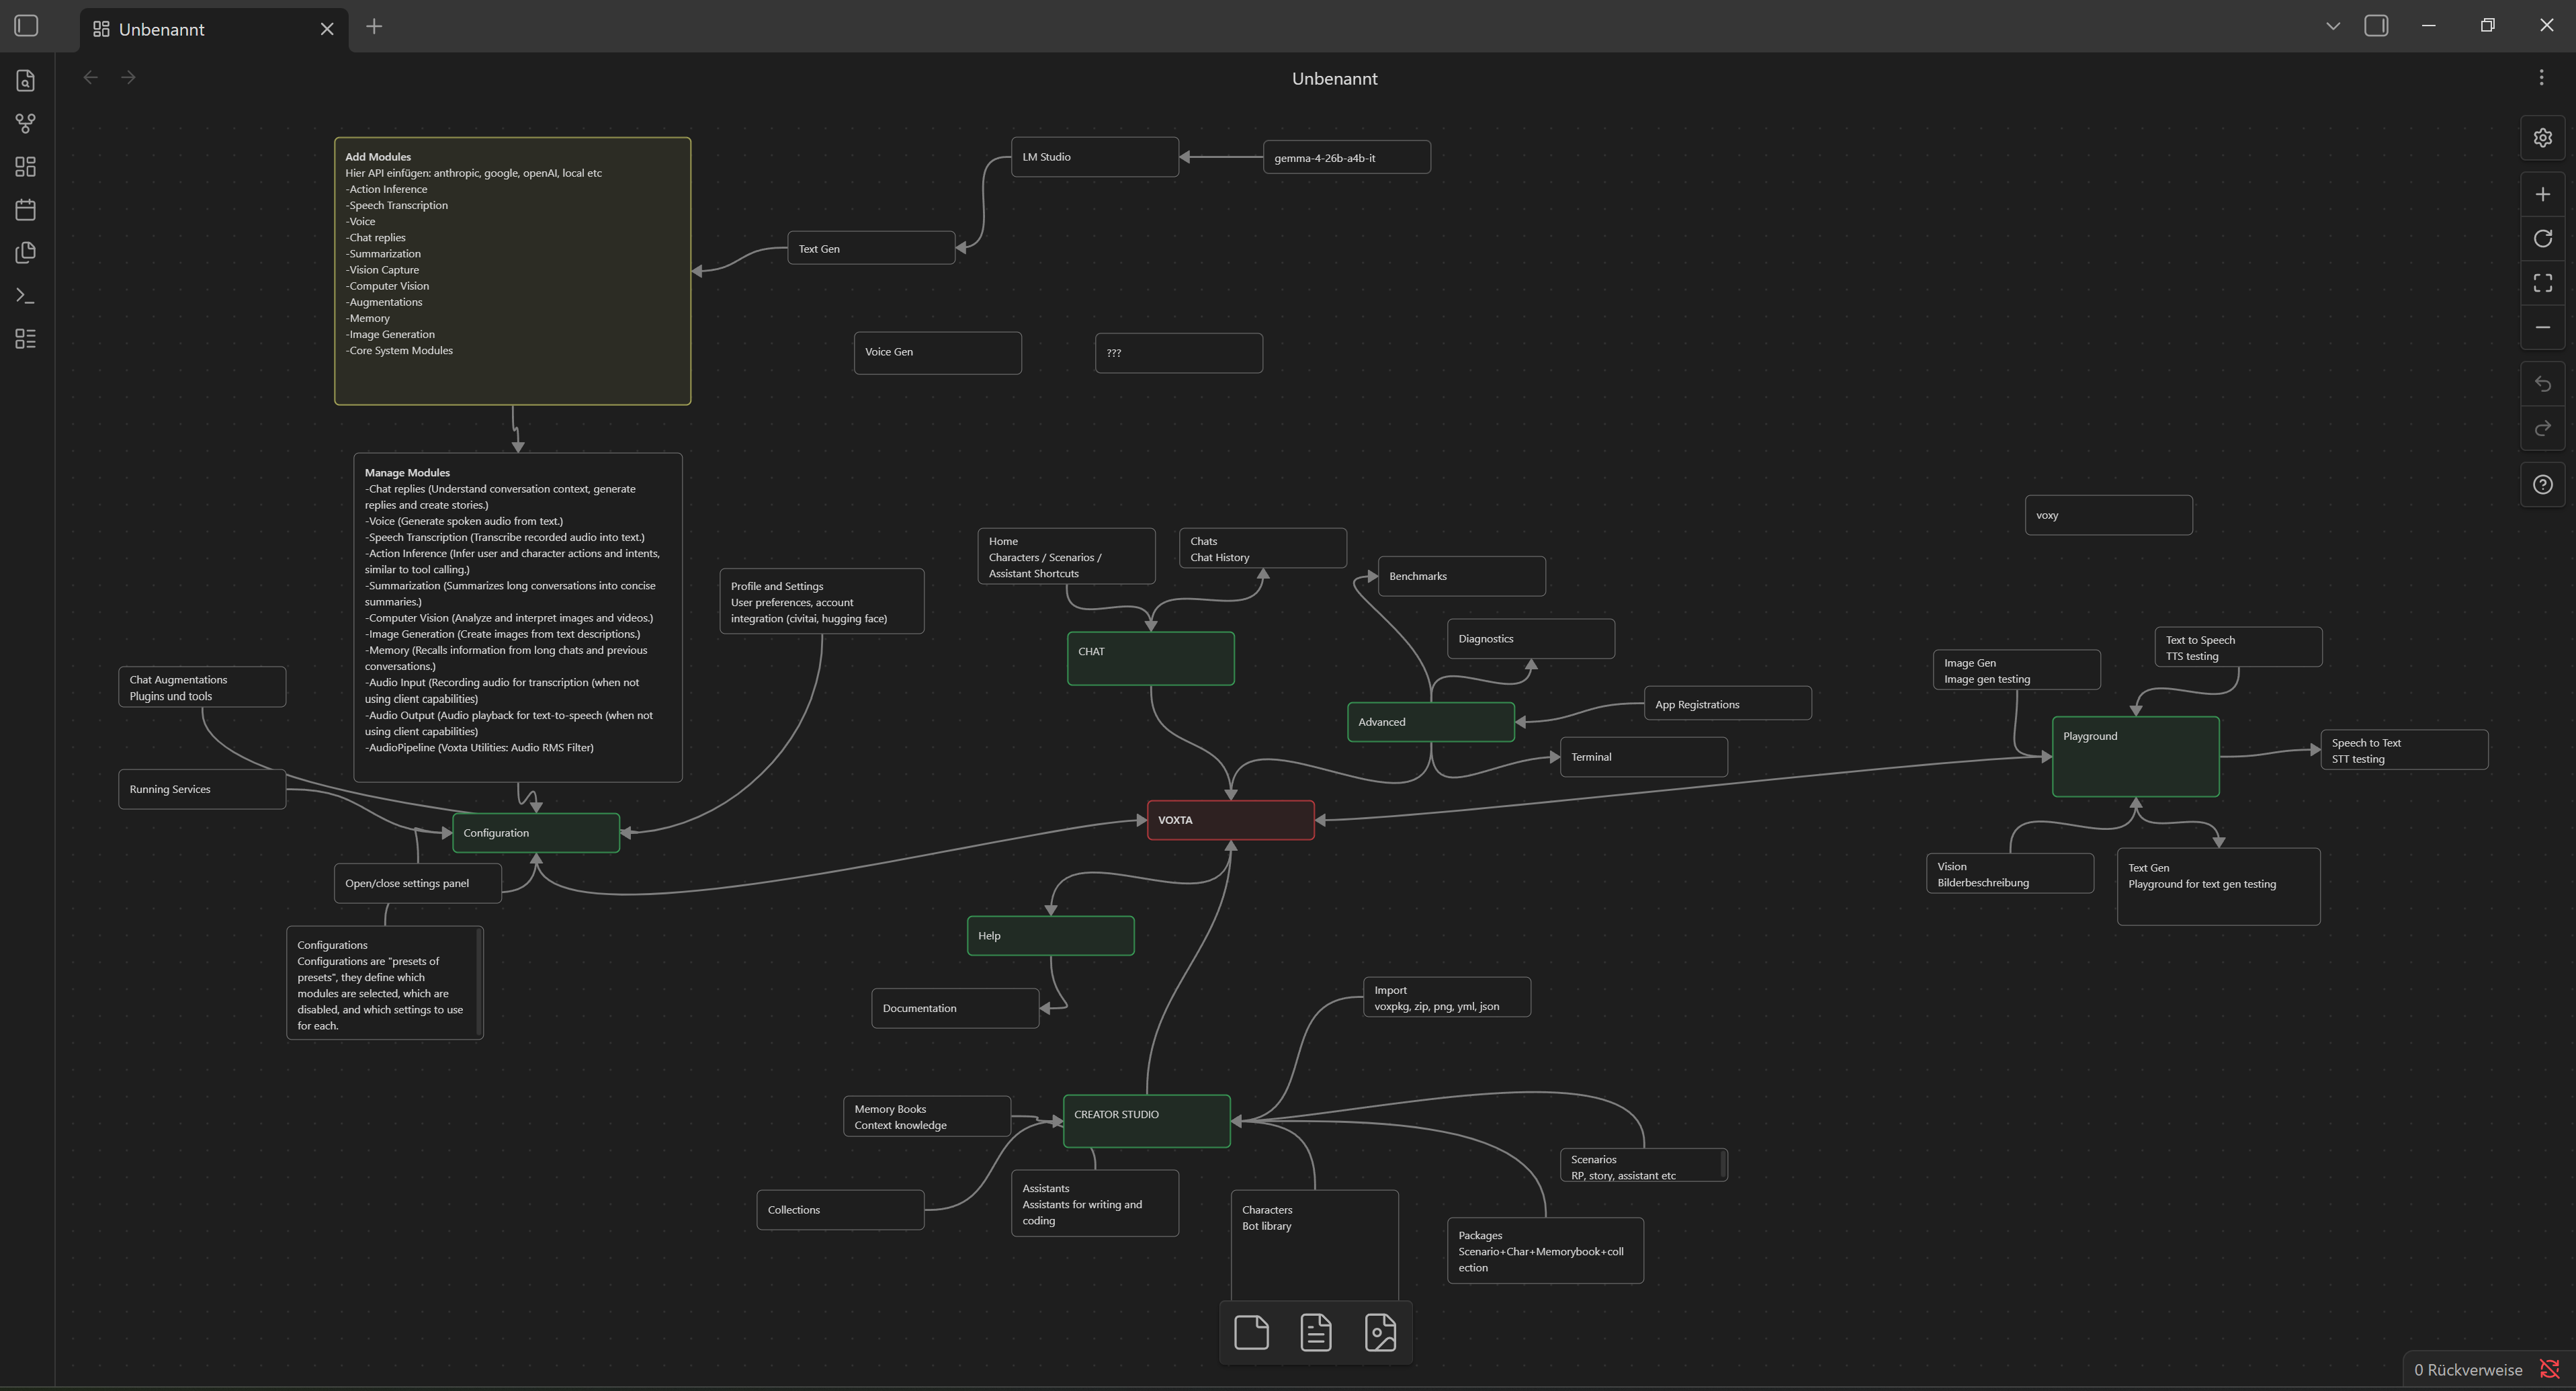Screen dimensions: 2576x1391
Task: Select the Voice Gen card
Action: tap(937, 353)
